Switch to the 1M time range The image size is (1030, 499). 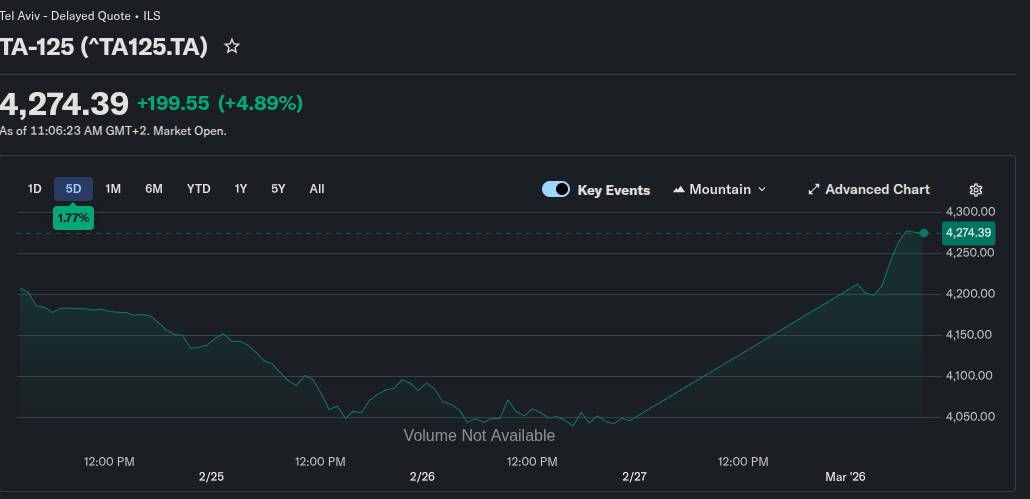[113, 189]
